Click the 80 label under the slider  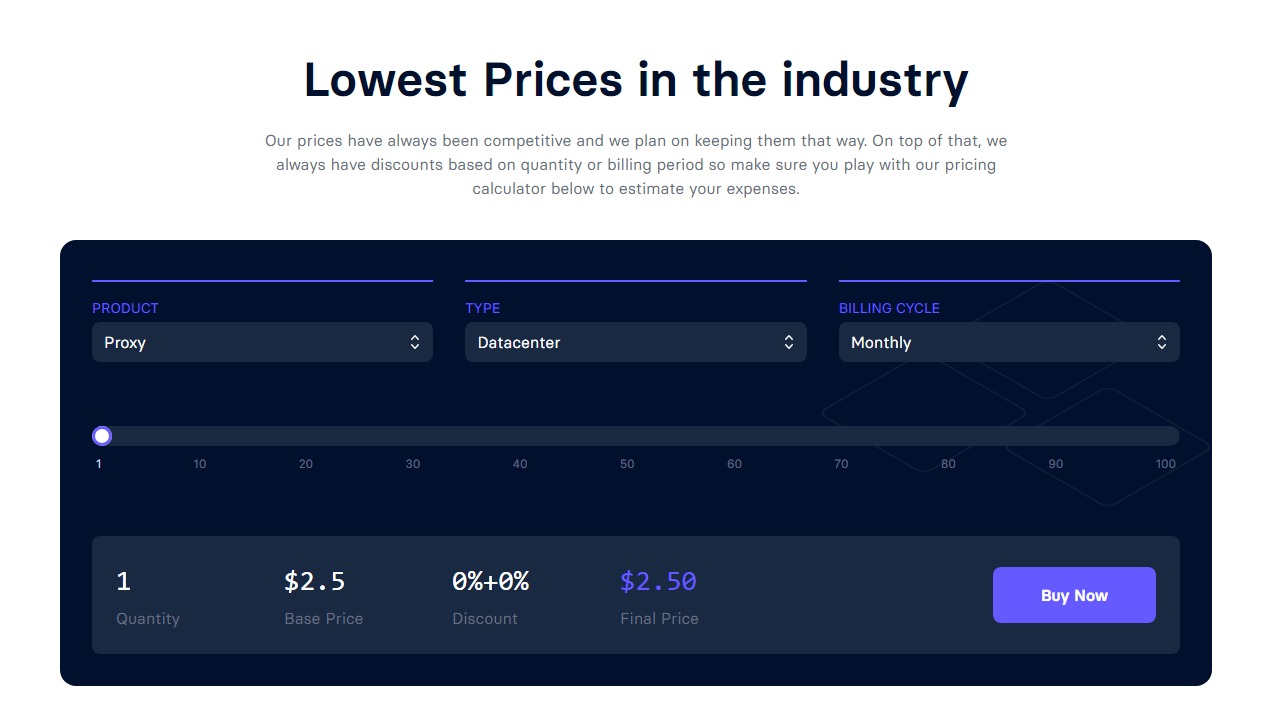(x=948, y=464)
